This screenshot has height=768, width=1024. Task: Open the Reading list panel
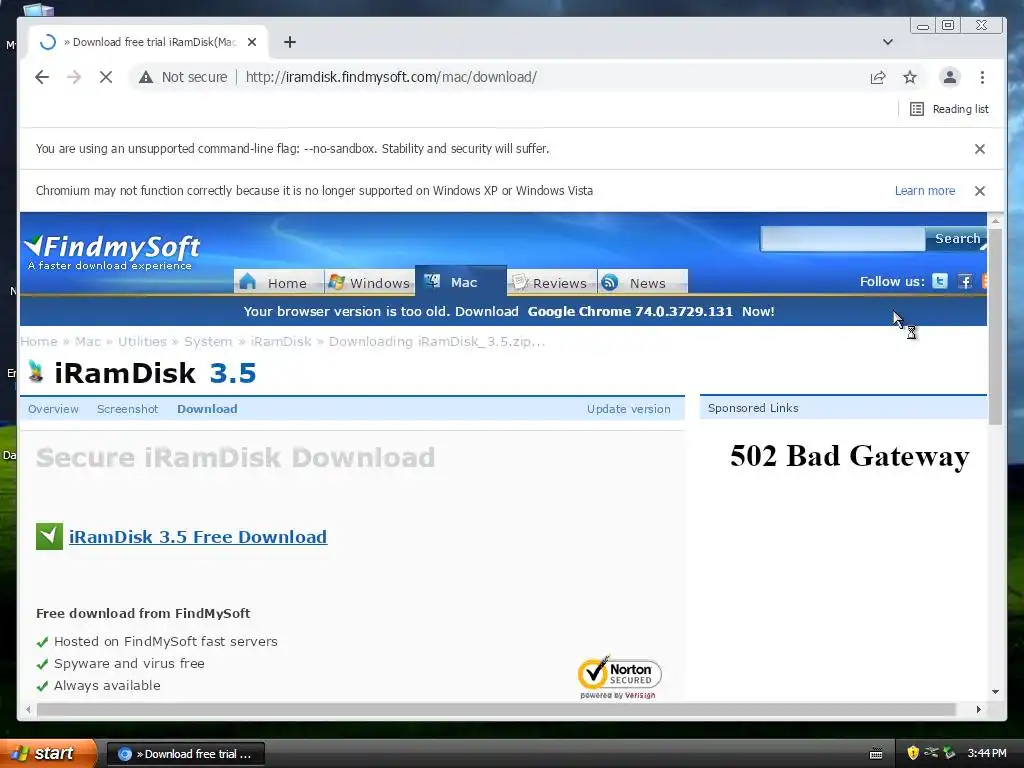click(x=950, y=109)
